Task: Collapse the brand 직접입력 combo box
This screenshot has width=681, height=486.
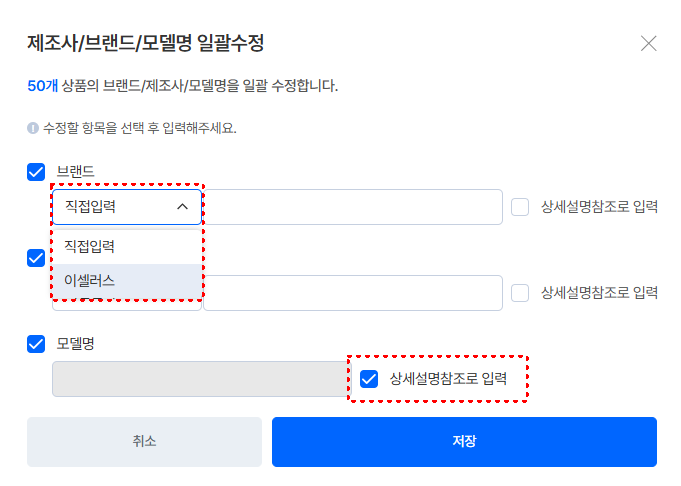Action: (x=125, y=207)
